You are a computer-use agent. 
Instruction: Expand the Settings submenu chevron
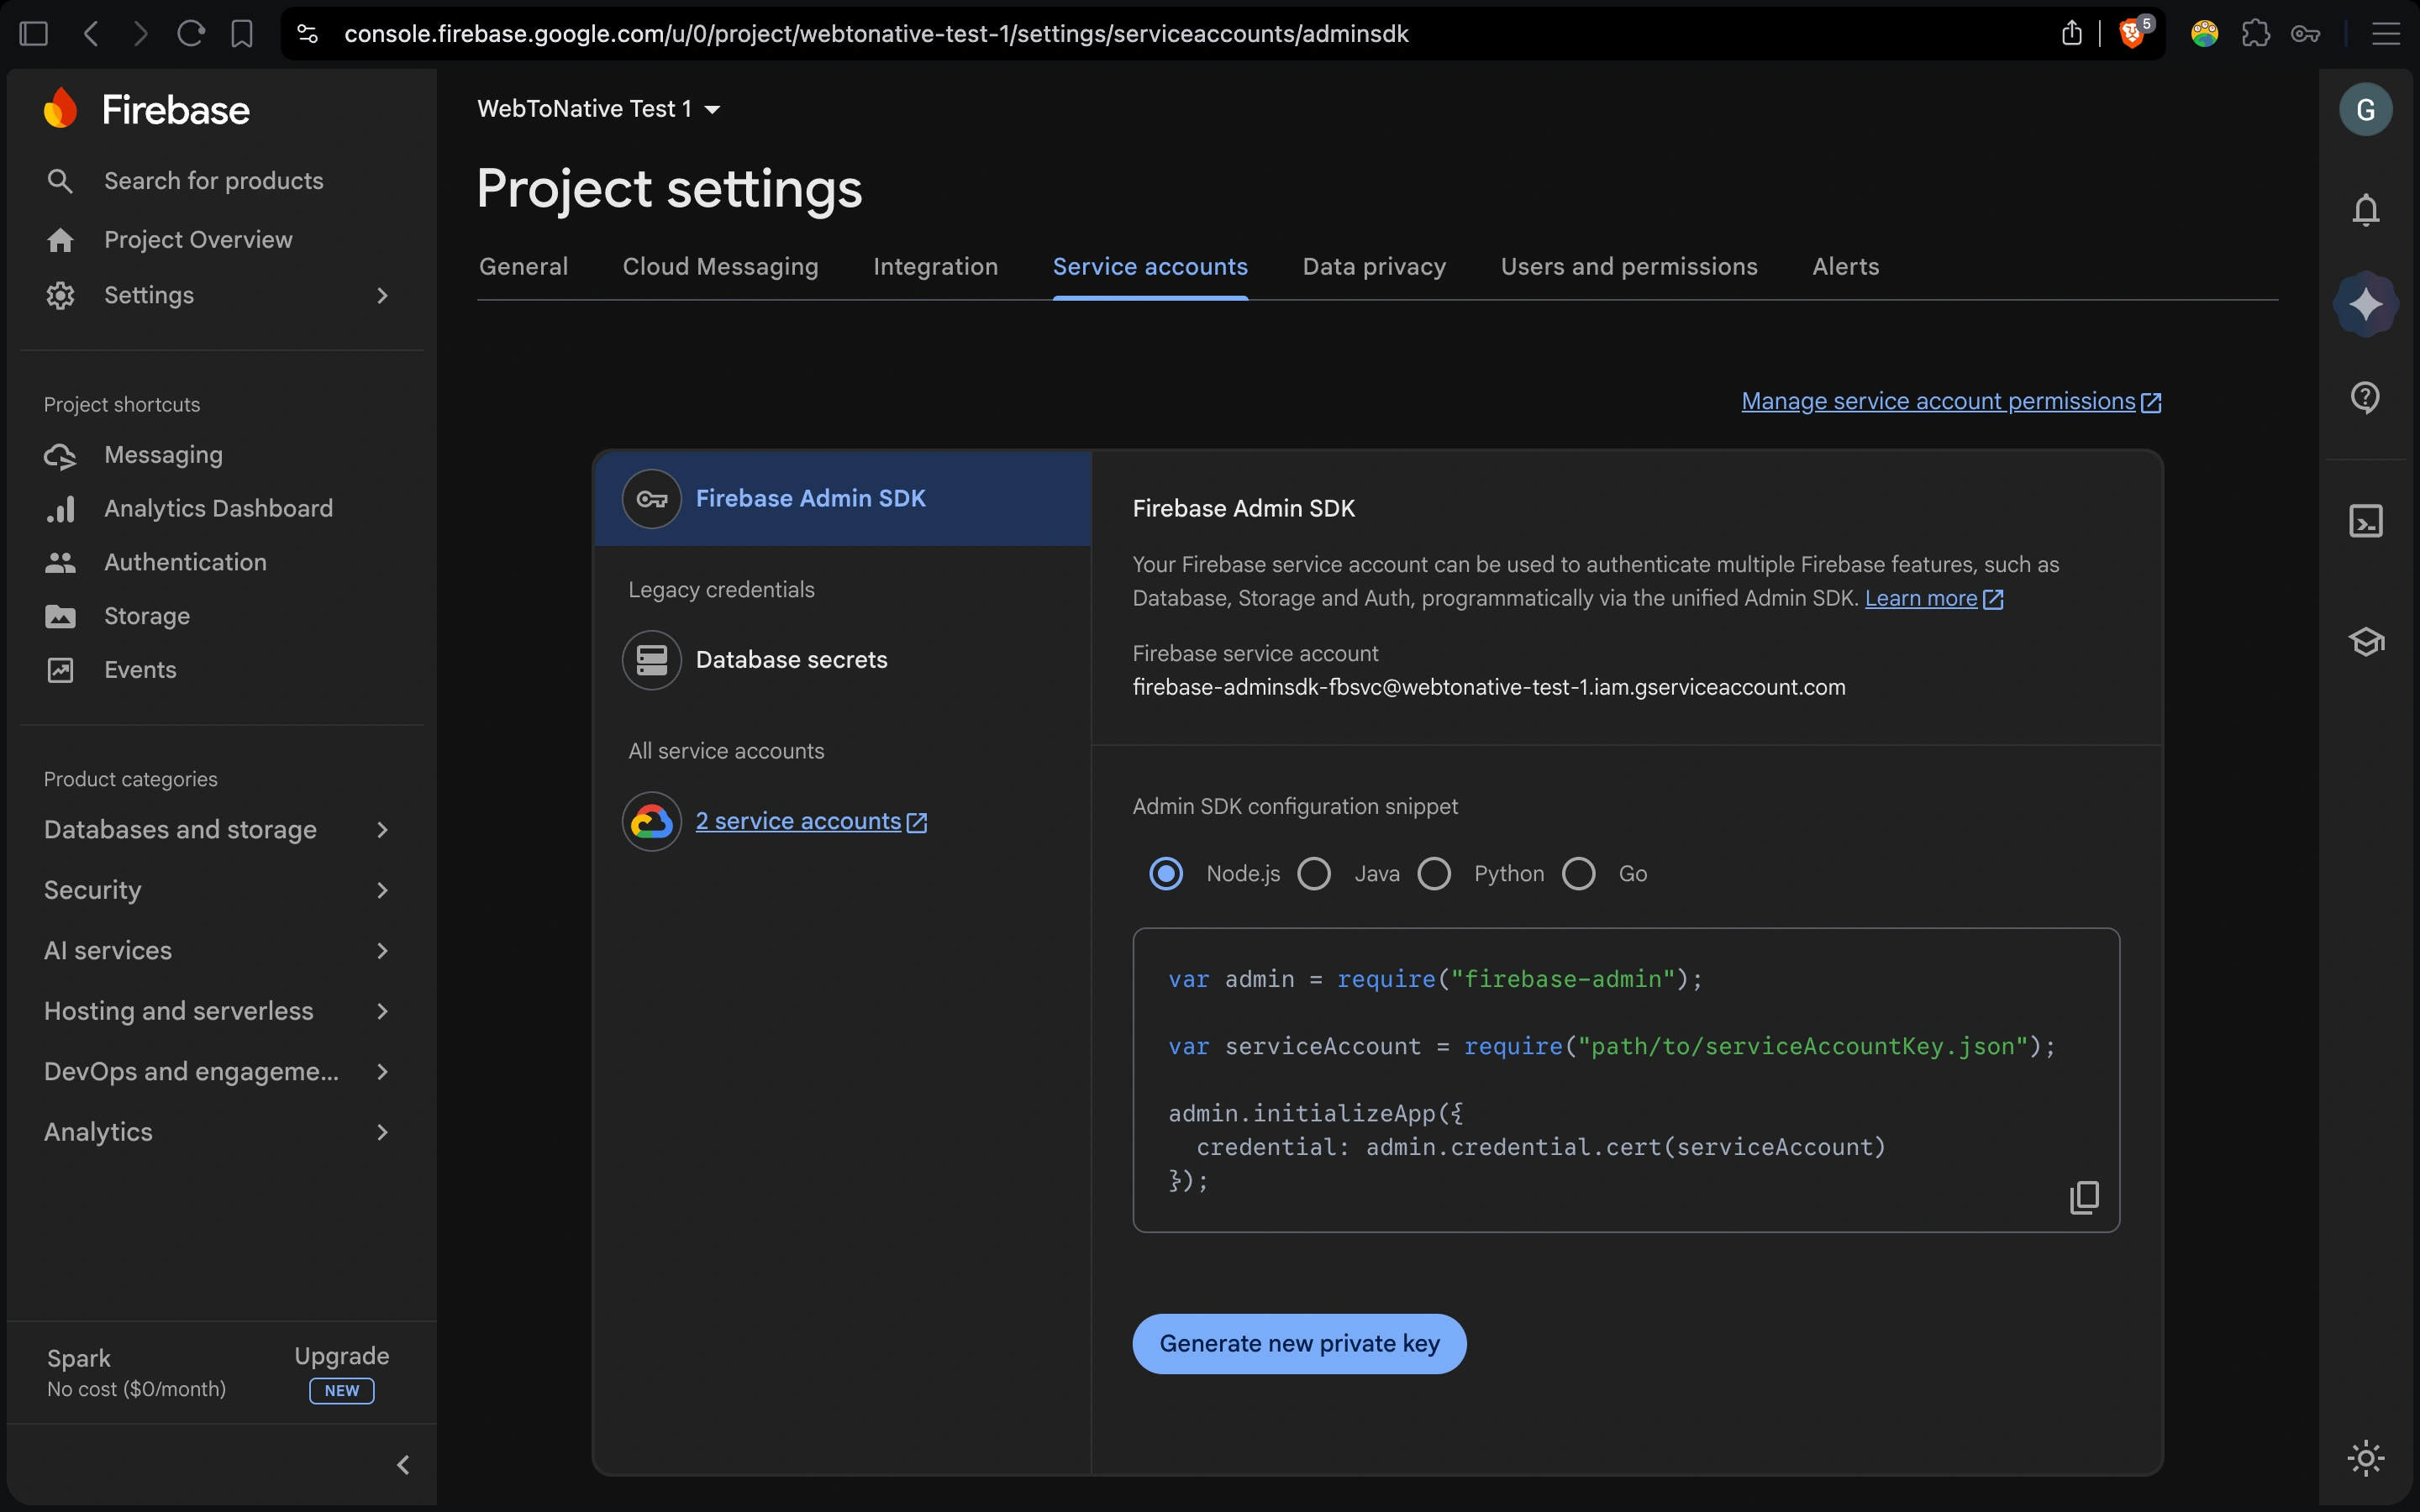pyautogui.click(x=382, y=295)
